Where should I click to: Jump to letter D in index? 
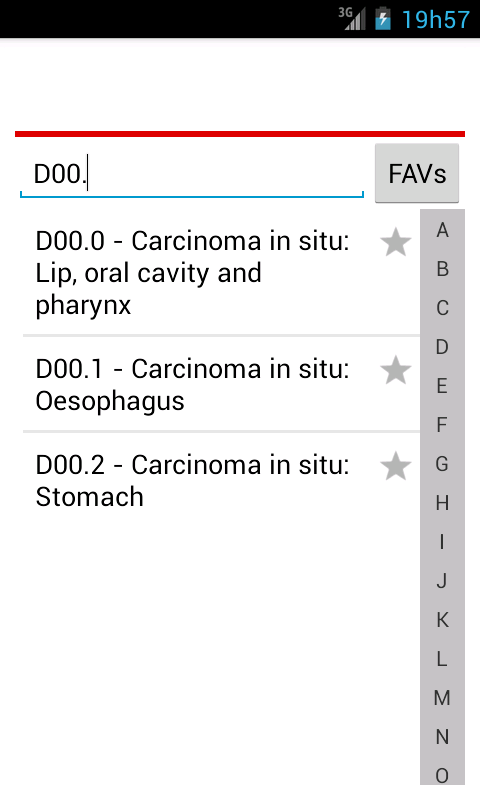(442, 347)
